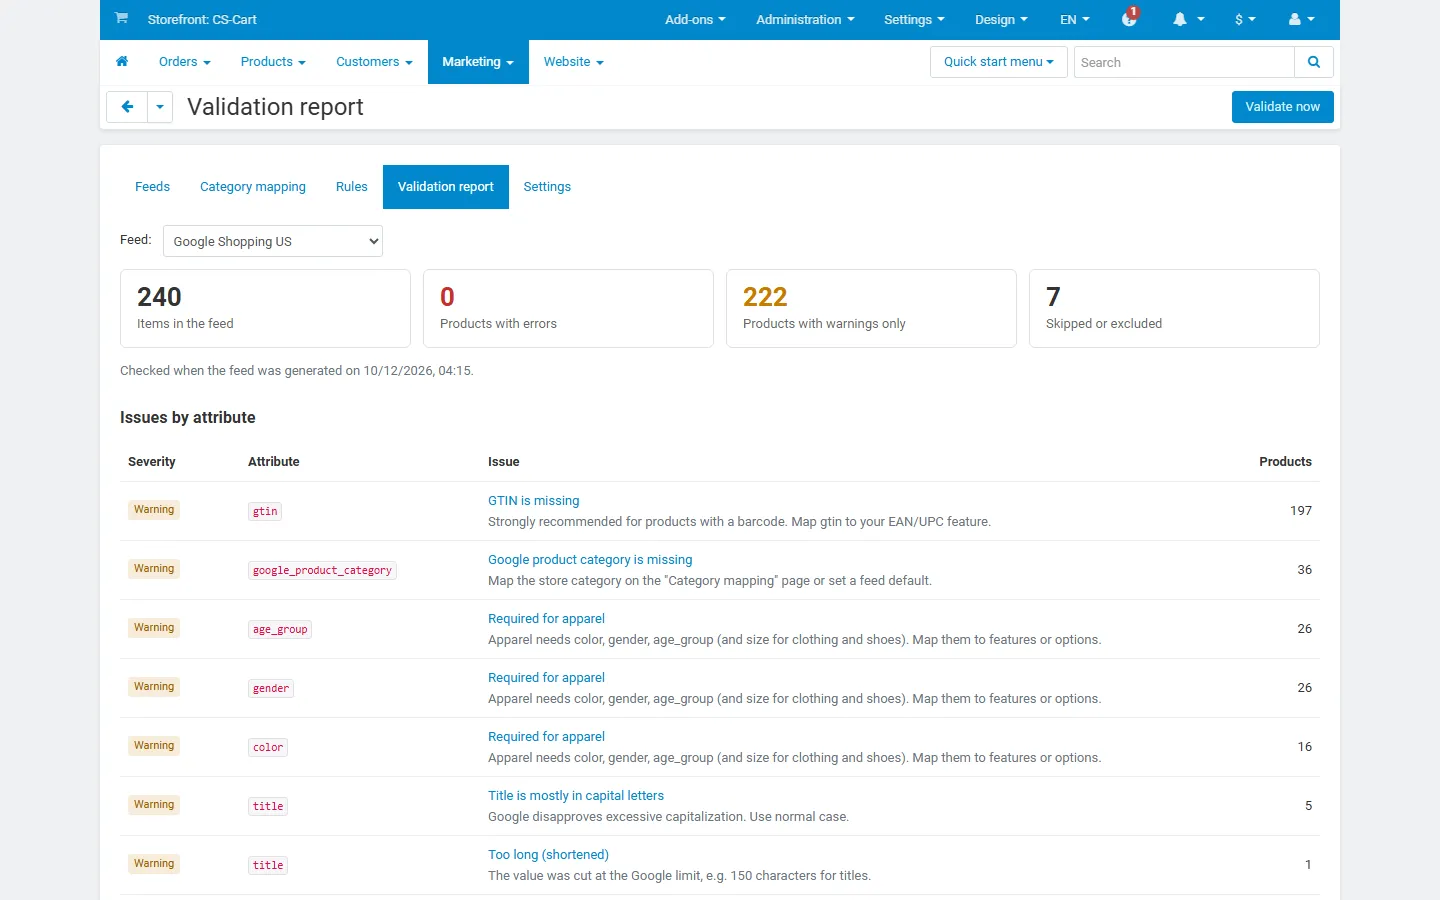Open the Feed select box Google Shopping US
The width and height of the screenshot is (1440, 900).
(x=273, y=241)
